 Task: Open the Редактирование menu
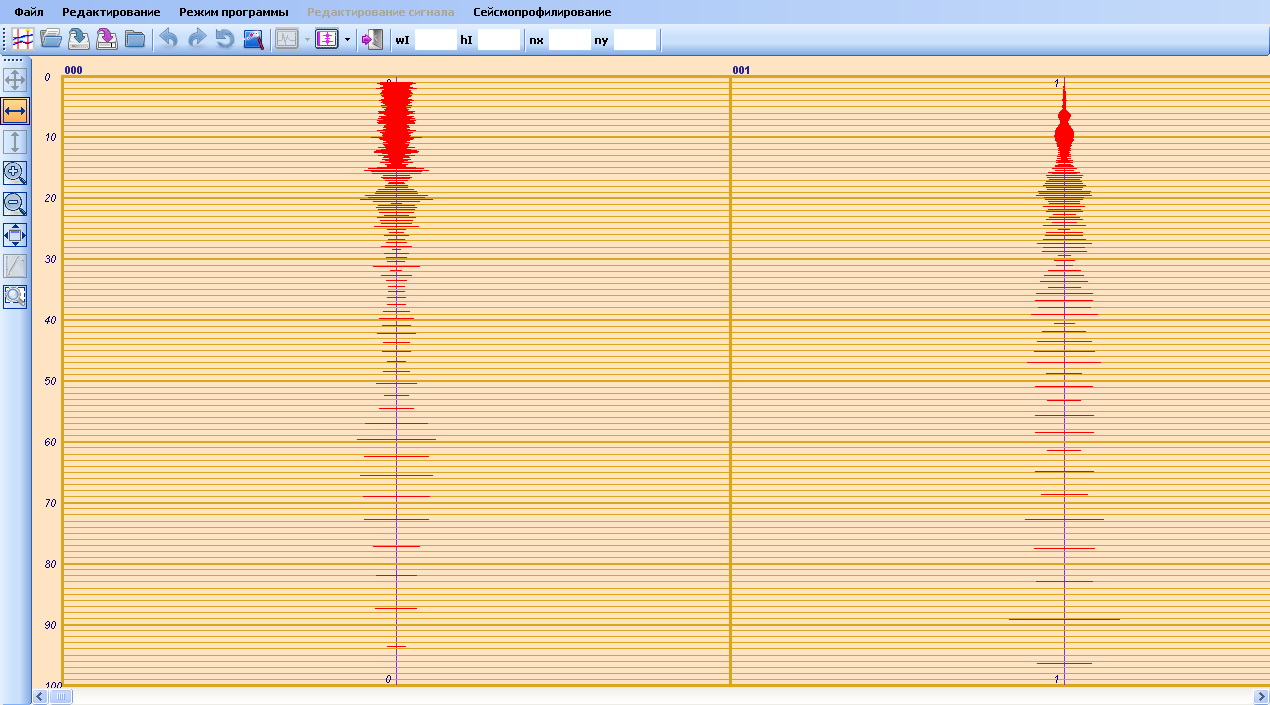coord(111,12)
